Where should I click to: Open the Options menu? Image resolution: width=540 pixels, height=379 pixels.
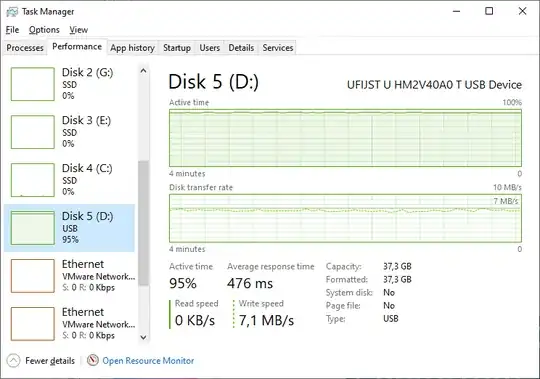(44, 30)
